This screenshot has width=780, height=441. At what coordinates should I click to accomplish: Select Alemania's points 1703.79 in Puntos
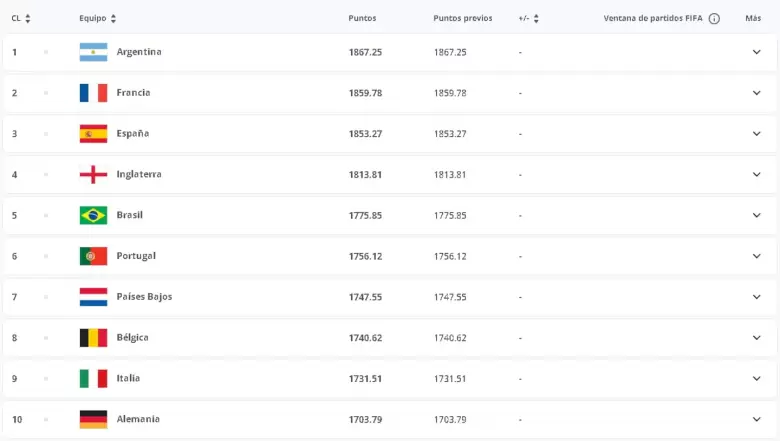(365, 419)
